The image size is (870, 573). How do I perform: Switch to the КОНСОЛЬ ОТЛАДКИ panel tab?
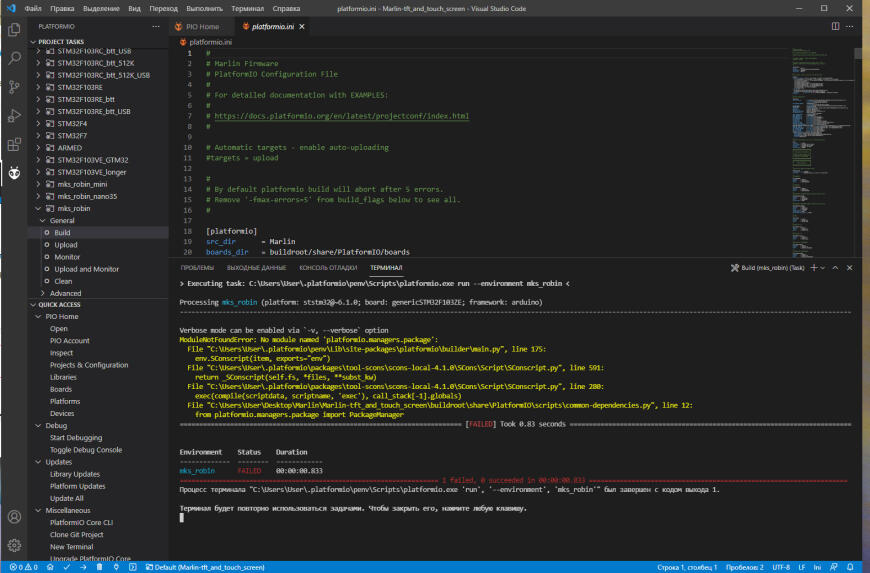tap(328, 268)
